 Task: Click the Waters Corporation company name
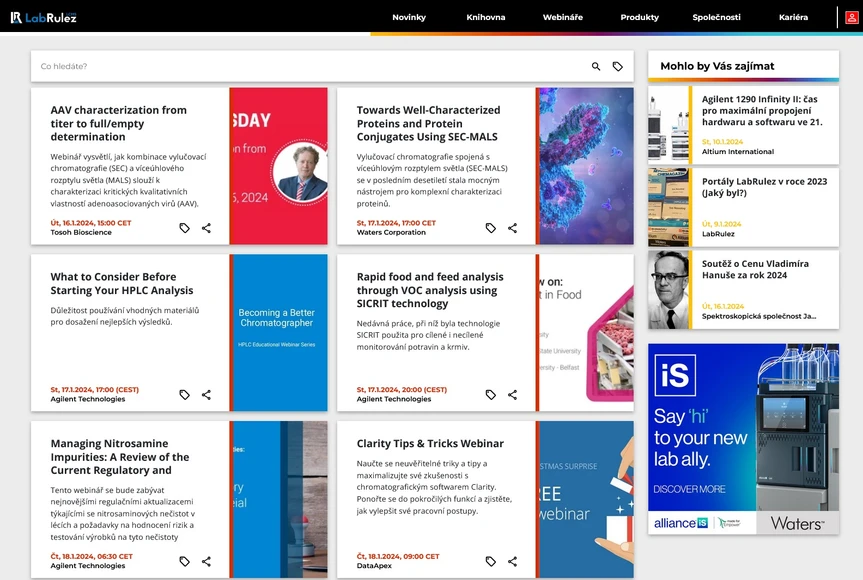[391, 232]
